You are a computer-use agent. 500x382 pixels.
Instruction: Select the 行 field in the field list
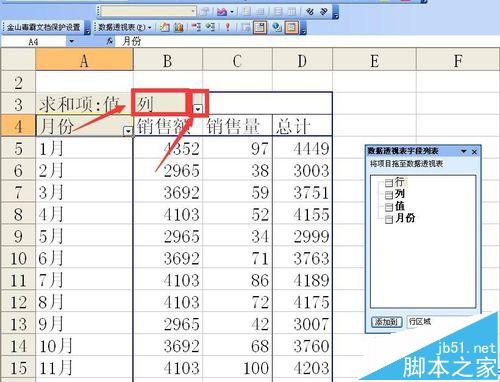(395, 182)
